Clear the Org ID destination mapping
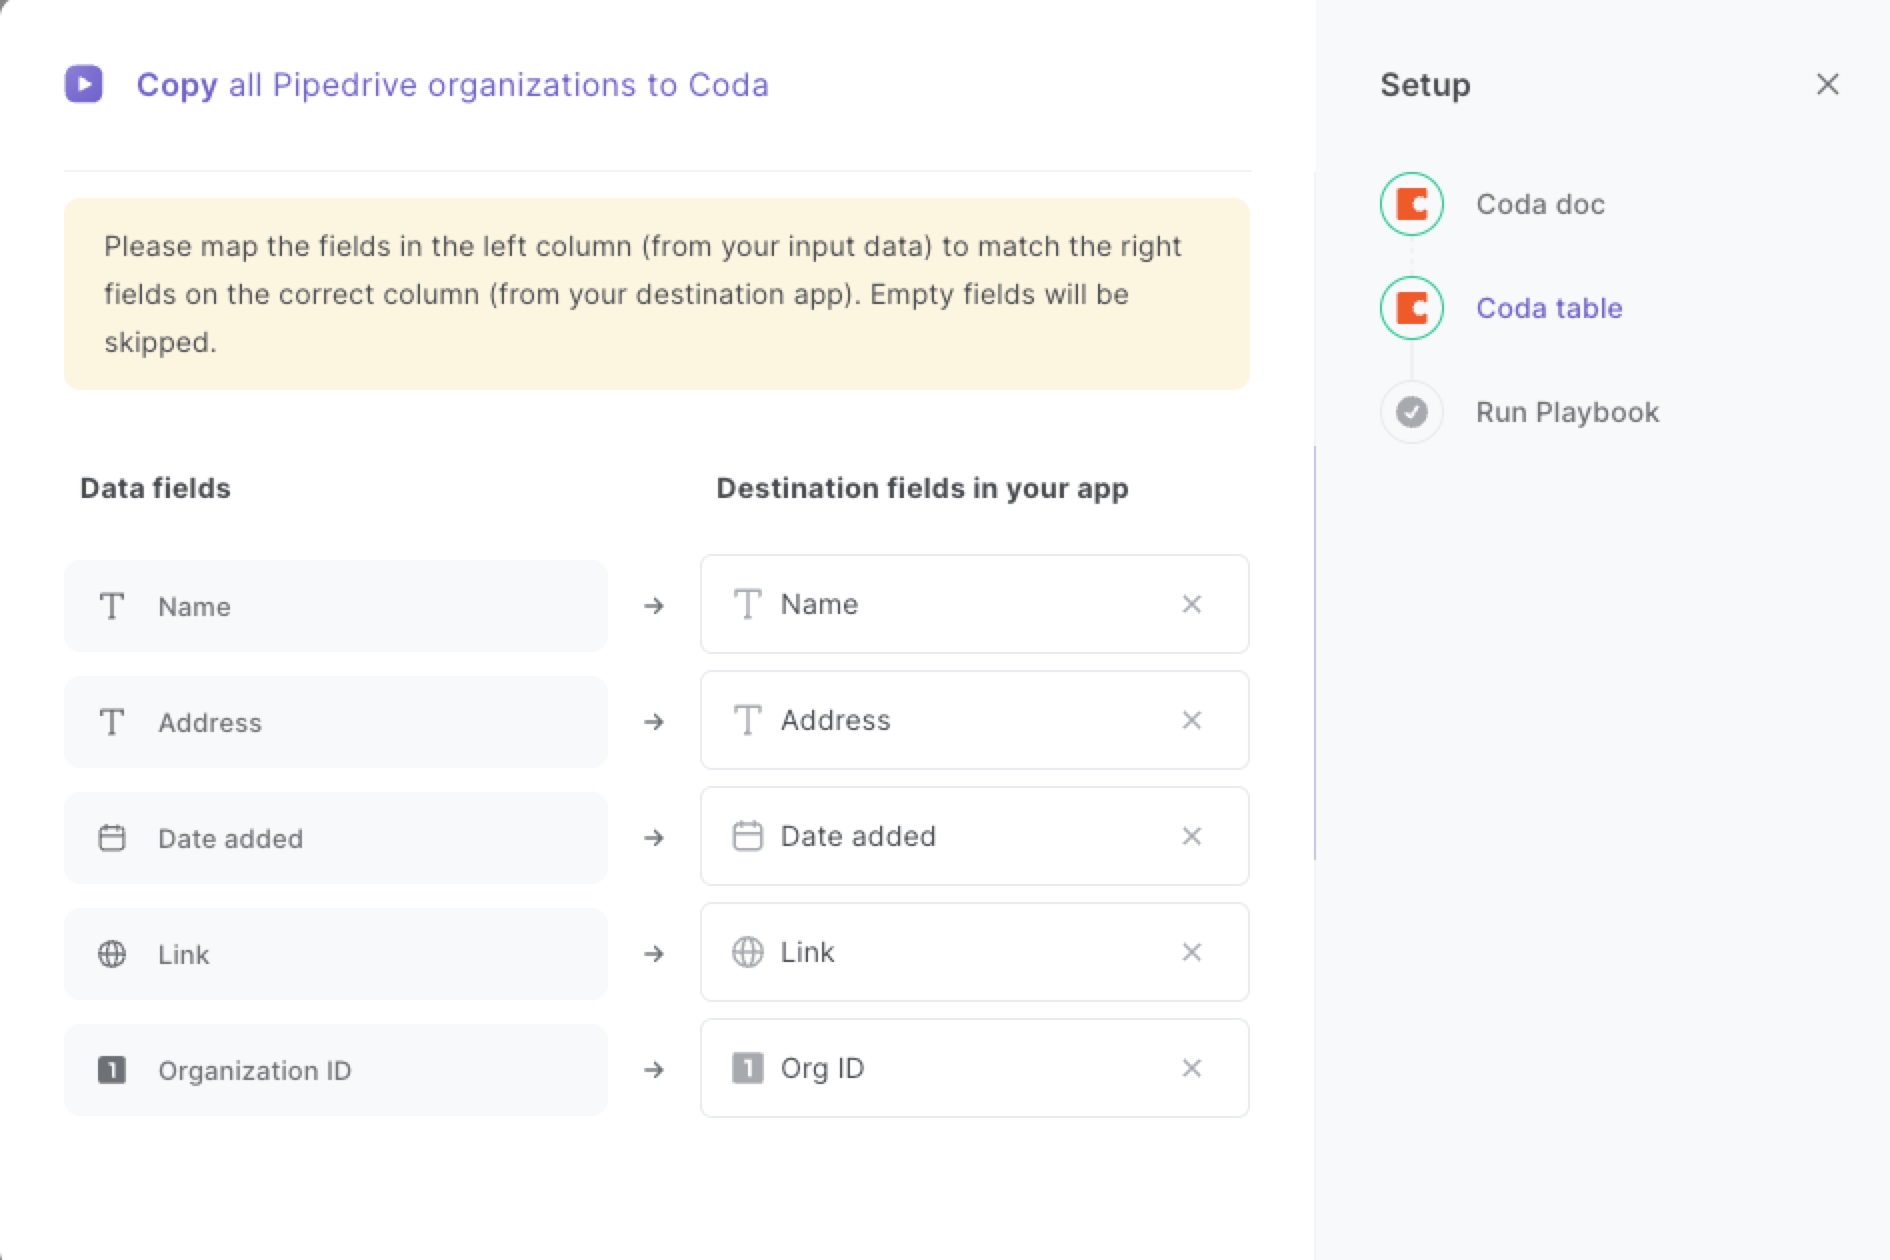The width and height of the screenshot is (1890, 1260). click(x=1191, y=1068)
